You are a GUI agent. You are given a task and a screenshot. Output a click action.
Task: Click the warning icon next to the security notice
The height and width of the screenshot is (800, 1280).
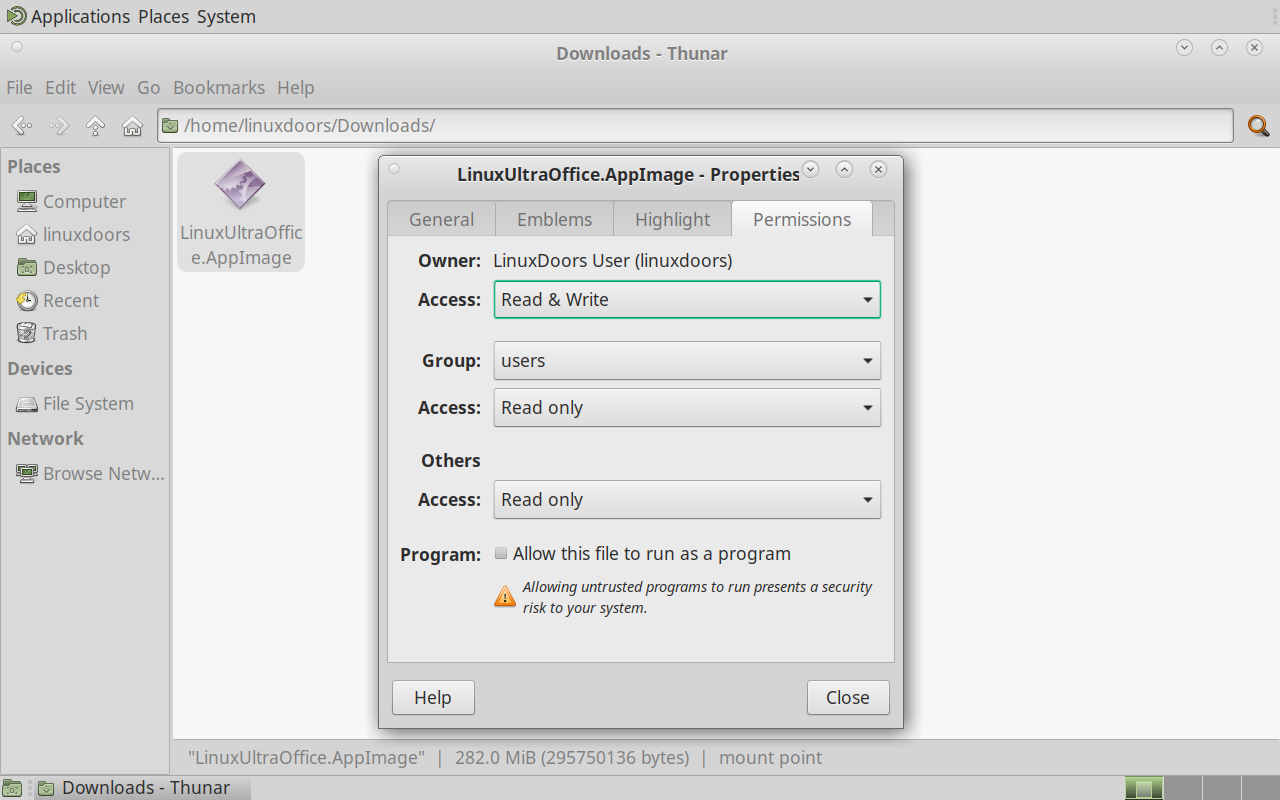pos(505,596)
